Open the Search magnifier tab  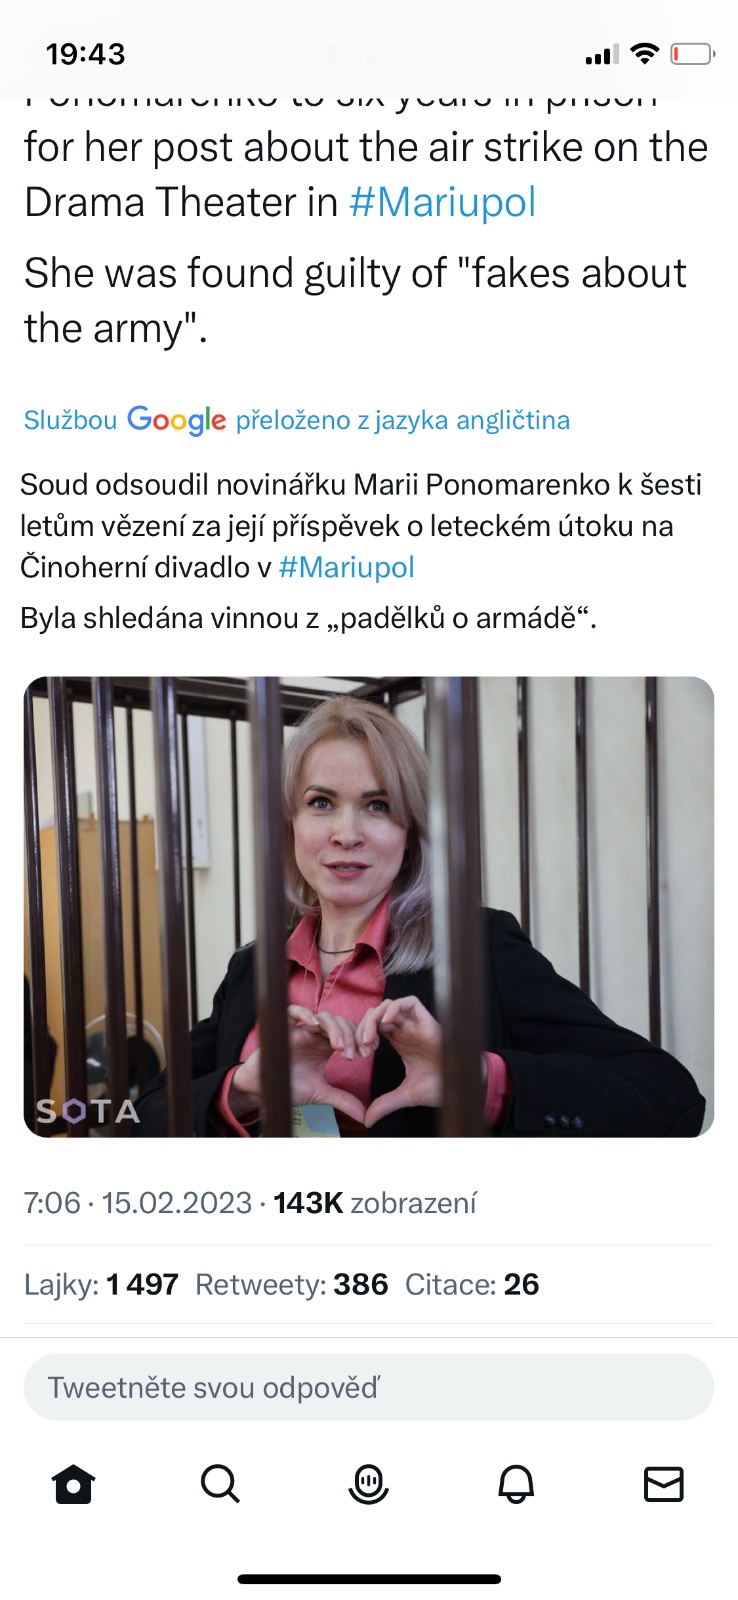coord(220,1484)
